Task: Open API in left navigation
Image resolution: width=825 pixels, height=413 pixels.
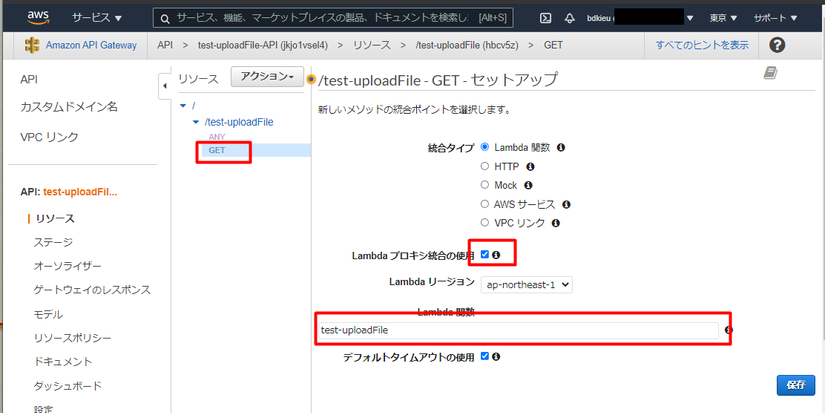Action: point(29,79)
